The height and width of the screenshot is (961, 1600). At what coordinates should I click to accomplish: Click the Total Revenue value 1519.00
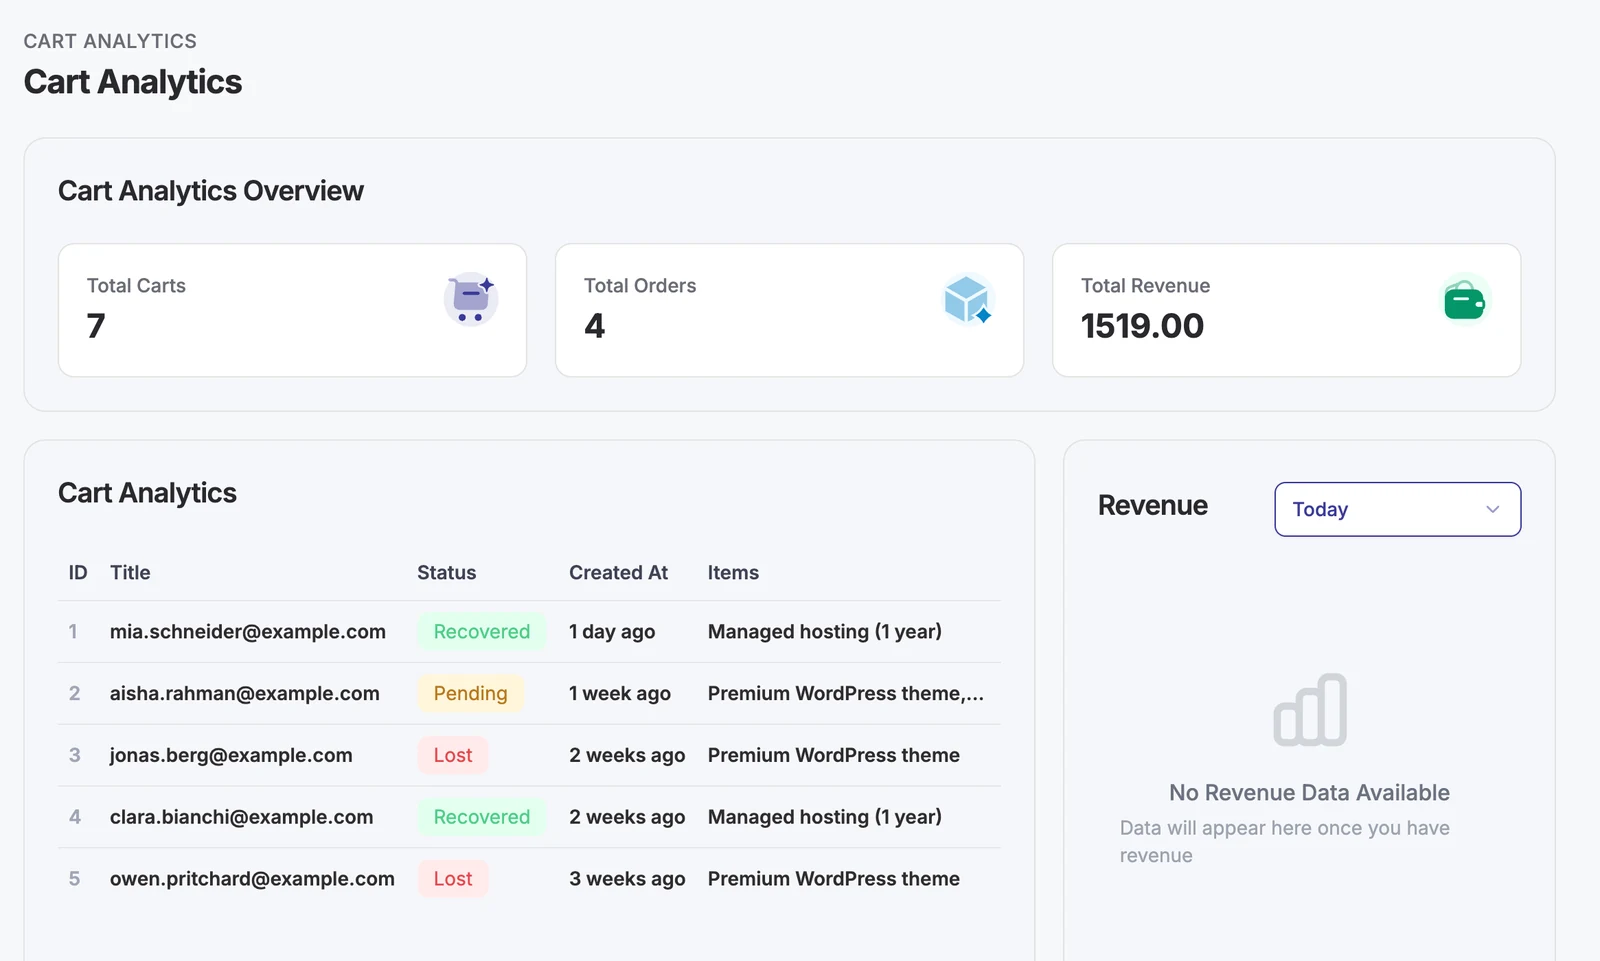tap(1142, 326)
